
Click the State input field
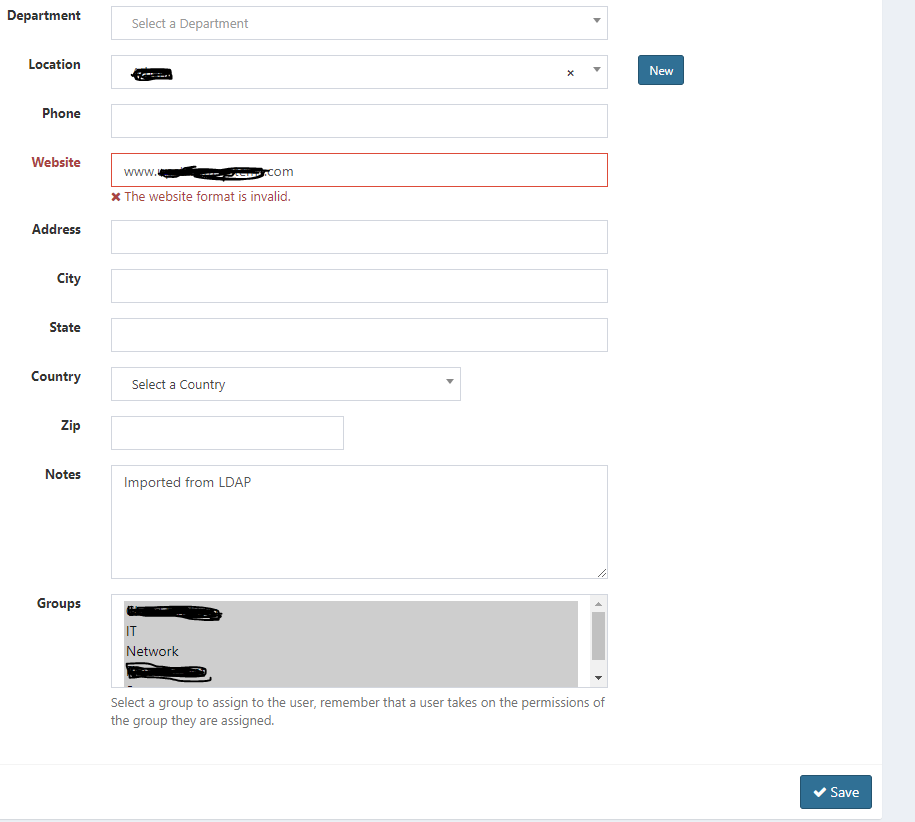click(x=359, y=334)
